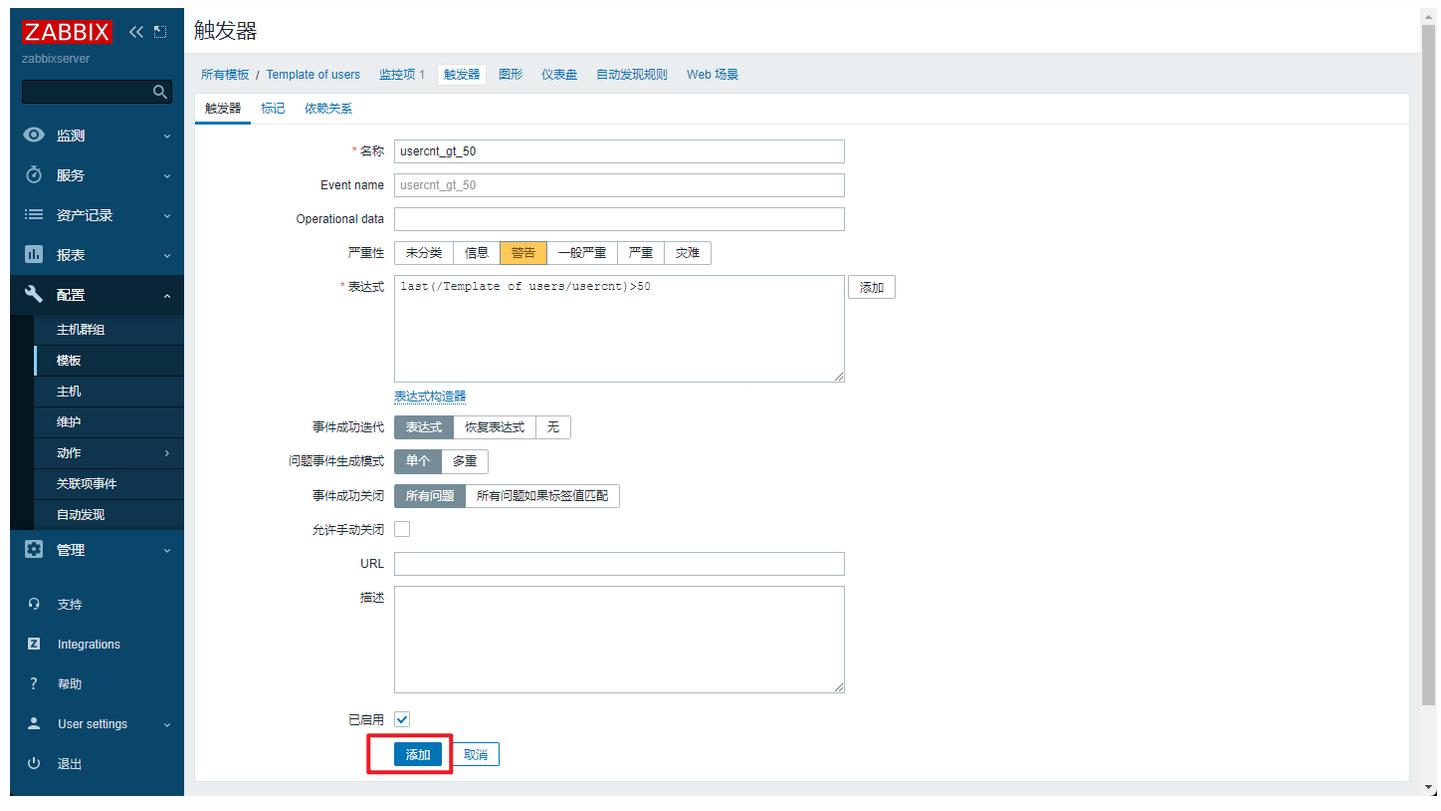Open 自动发现规则 in template navigation

(631, 74)
